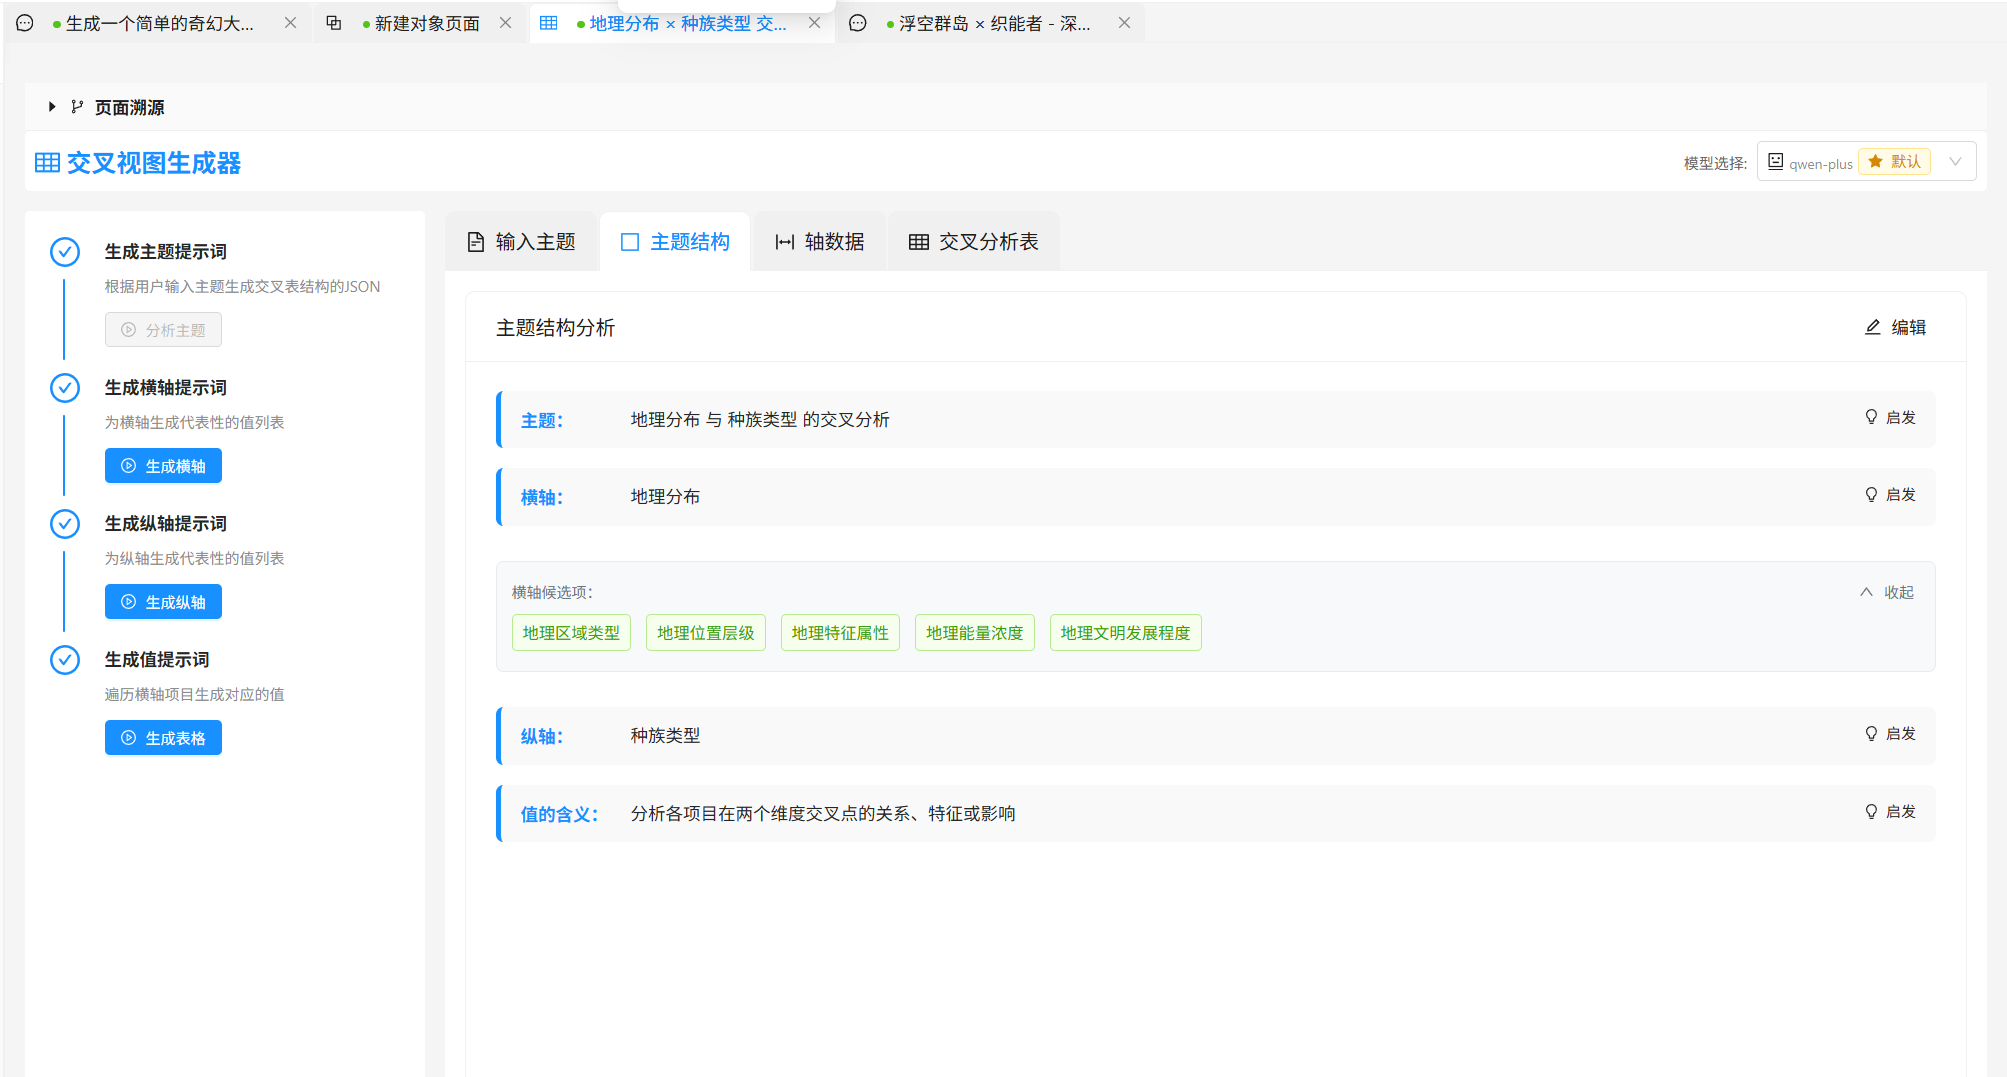This screenshot has height=1077, width=2007.
Task: Click the 启发 lightbulb in the 主题 row
Action: tap(1871, 417)
